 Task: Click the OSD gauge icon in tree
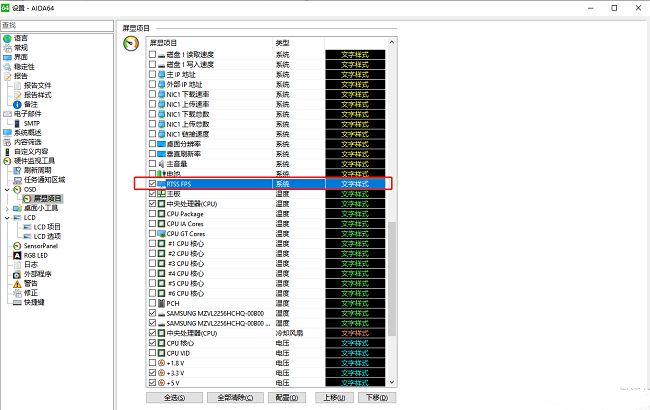(17, 189)
